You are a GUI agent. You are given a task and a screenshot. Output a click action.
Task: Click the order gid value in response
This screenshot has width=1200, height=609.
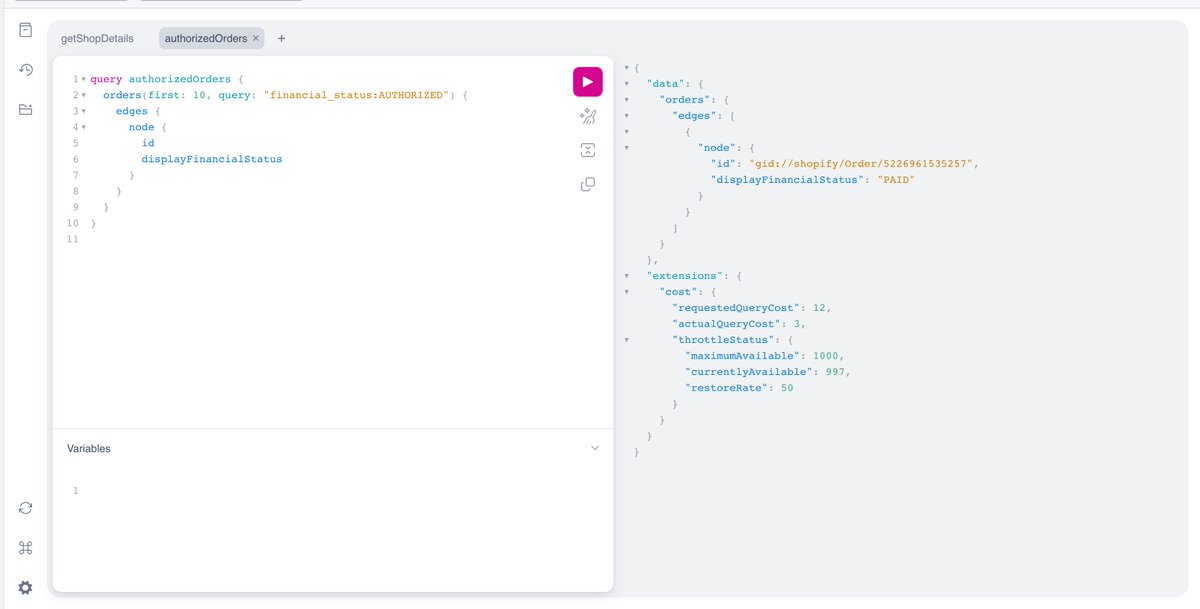[x=863, y=164]
